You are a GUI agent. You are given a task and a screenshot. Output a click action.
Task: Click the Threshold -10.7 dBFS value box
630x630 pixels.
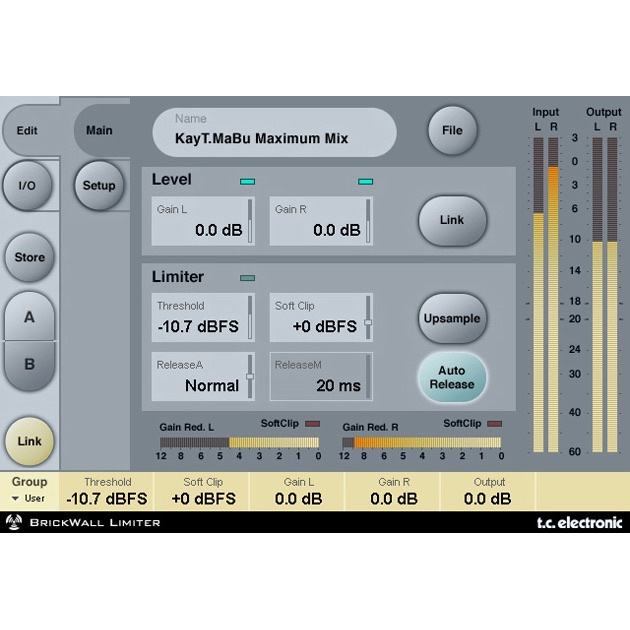[x=203, y=317]
